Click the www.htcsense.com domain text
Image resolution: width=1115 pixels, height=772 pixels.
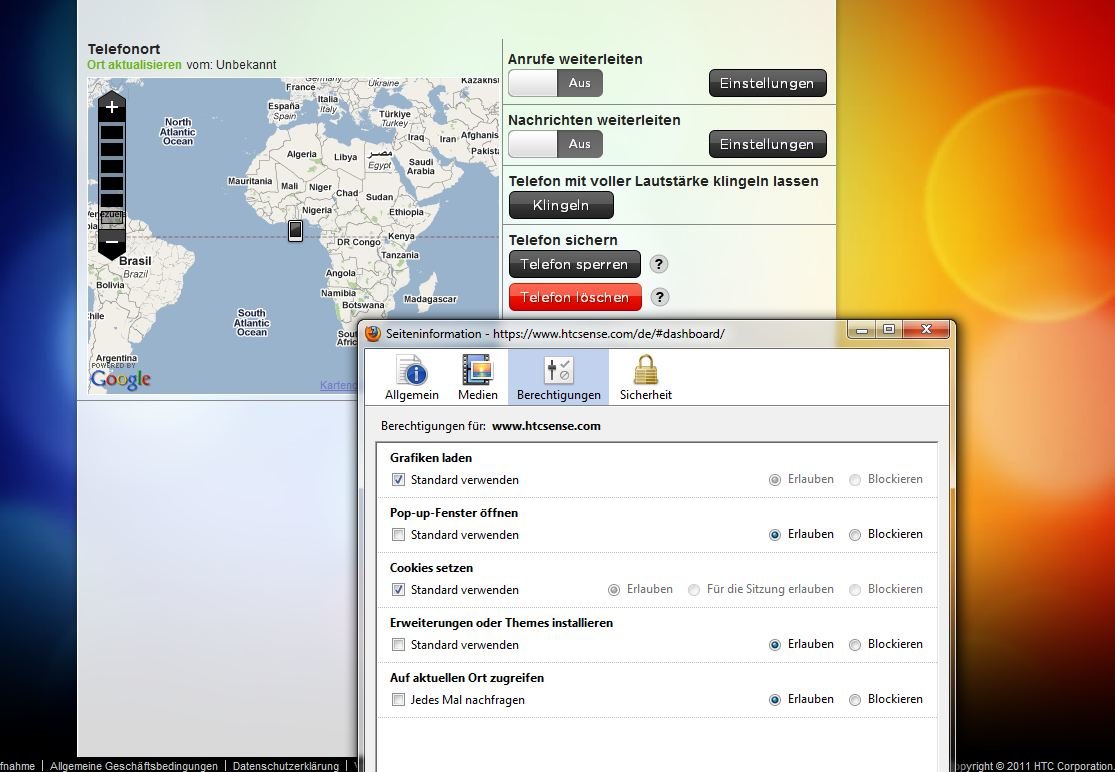[x=546, y=427]
